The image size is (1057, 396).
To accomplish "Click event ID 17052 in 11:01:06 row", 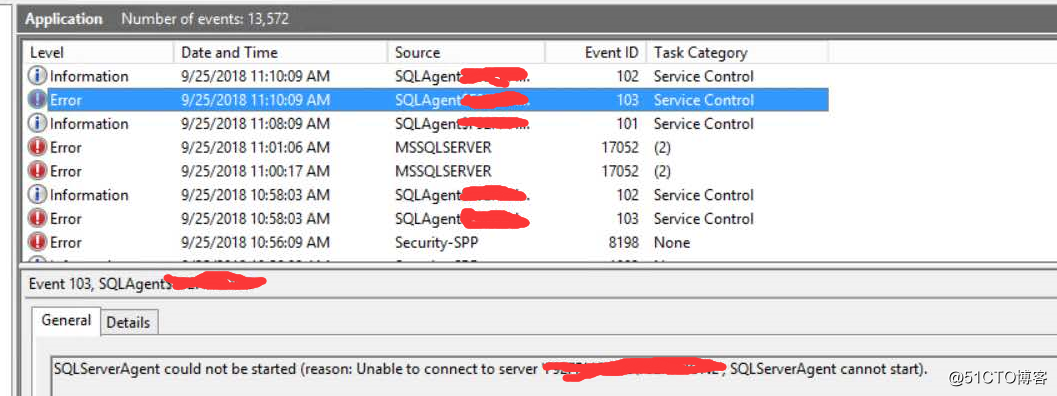I will pos(620,147).
